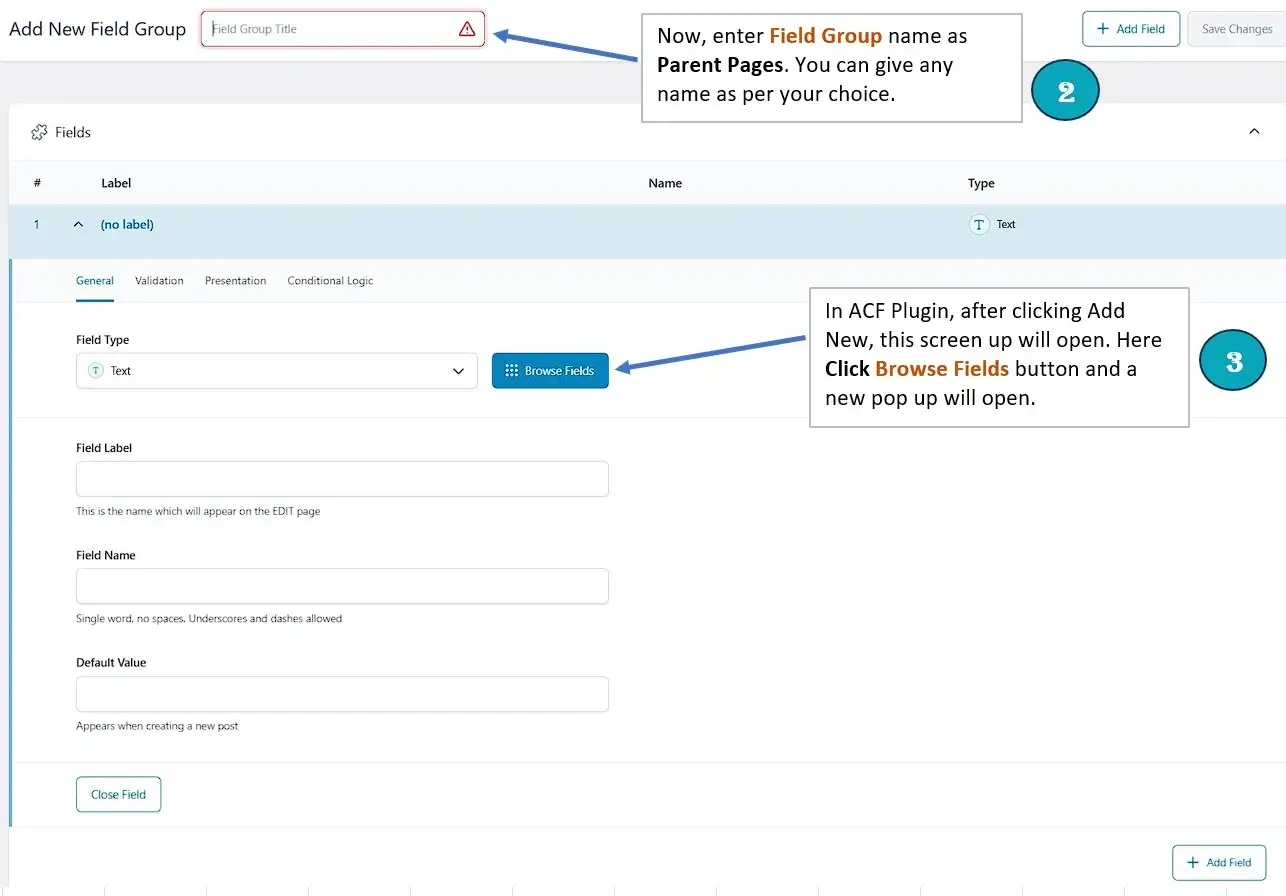
Task: Click the Field Label input box
Action: [342, 479]
